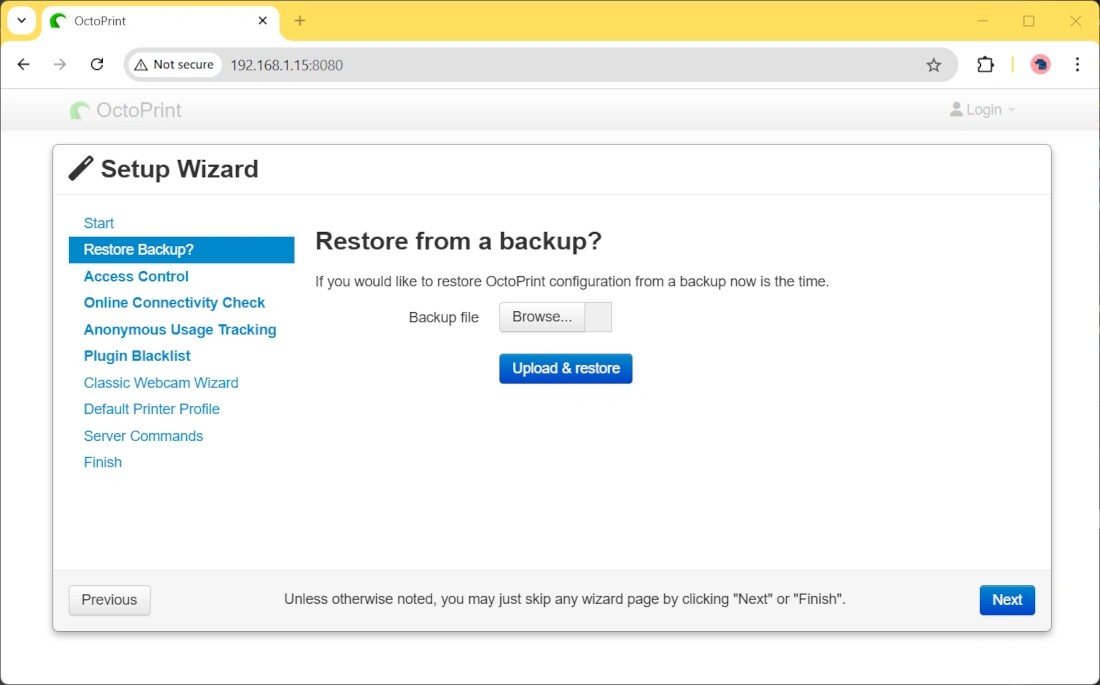The height and width of the screenshot is (685, 1100).
Task: Go back with the browser back arrow
Action: (24, 65)
